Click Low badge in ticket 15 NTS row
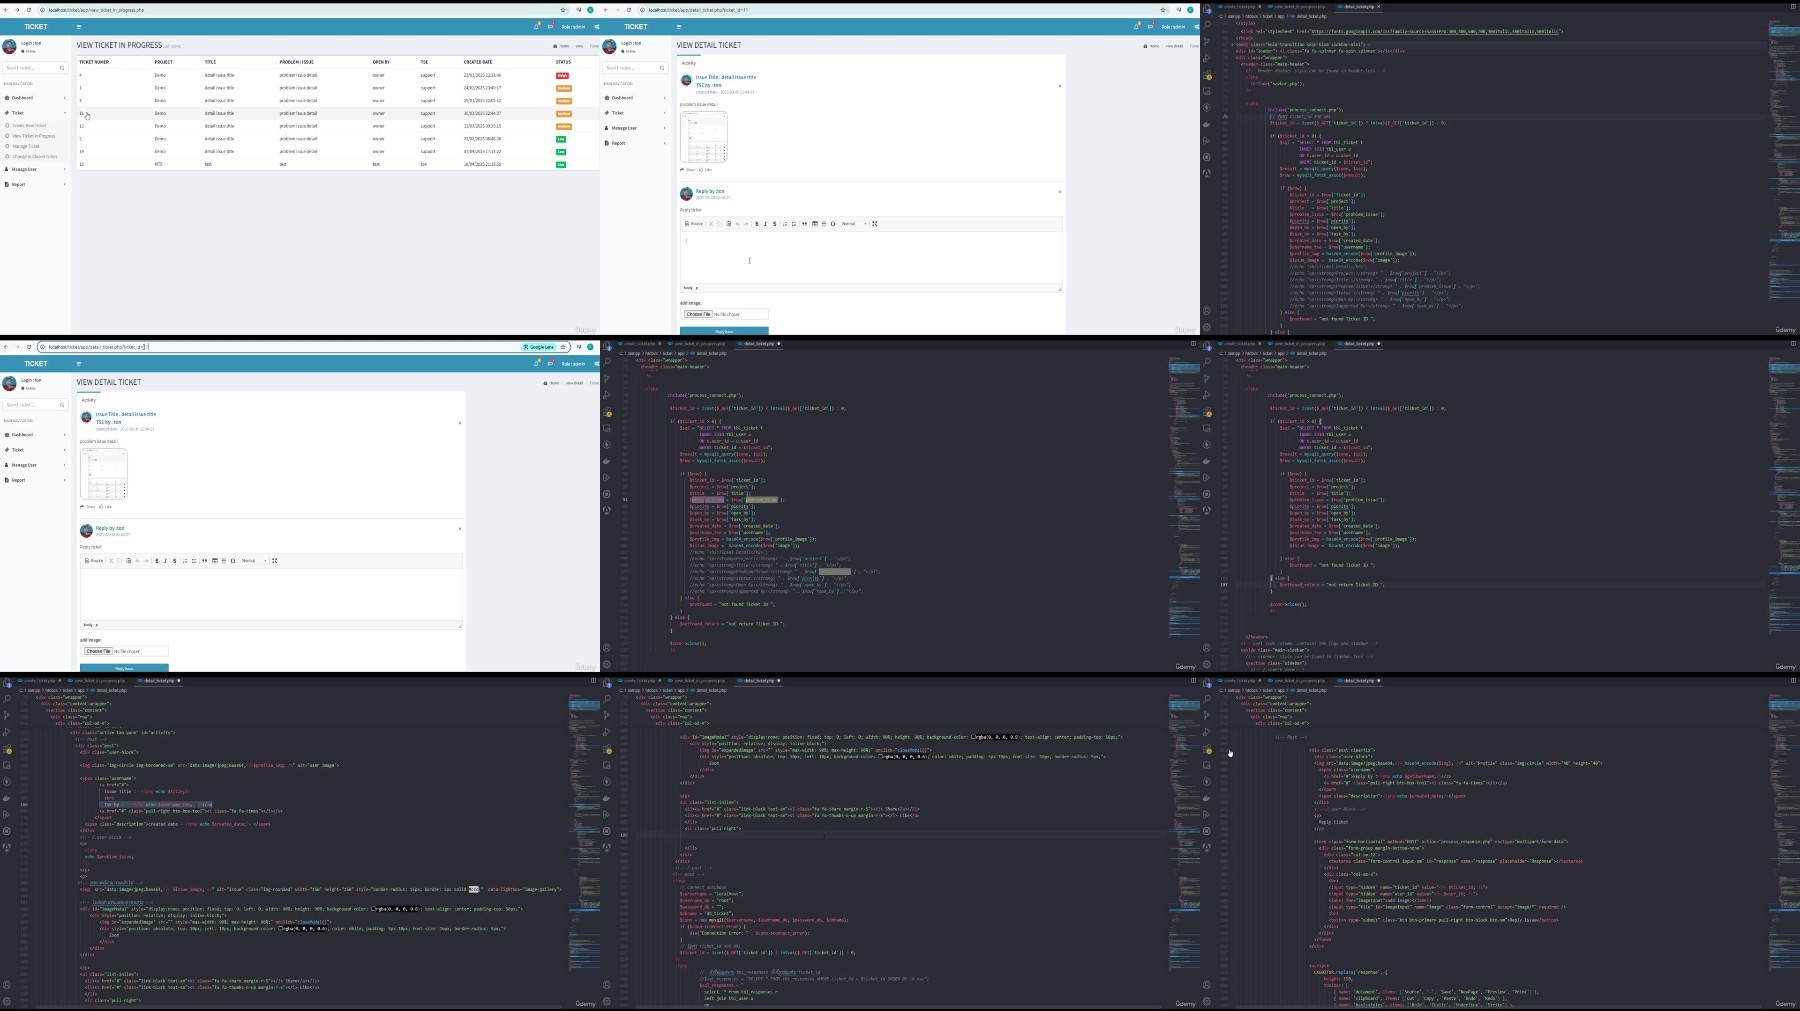This screenshot has width=1800, height=1011. (x=561, y=164)
